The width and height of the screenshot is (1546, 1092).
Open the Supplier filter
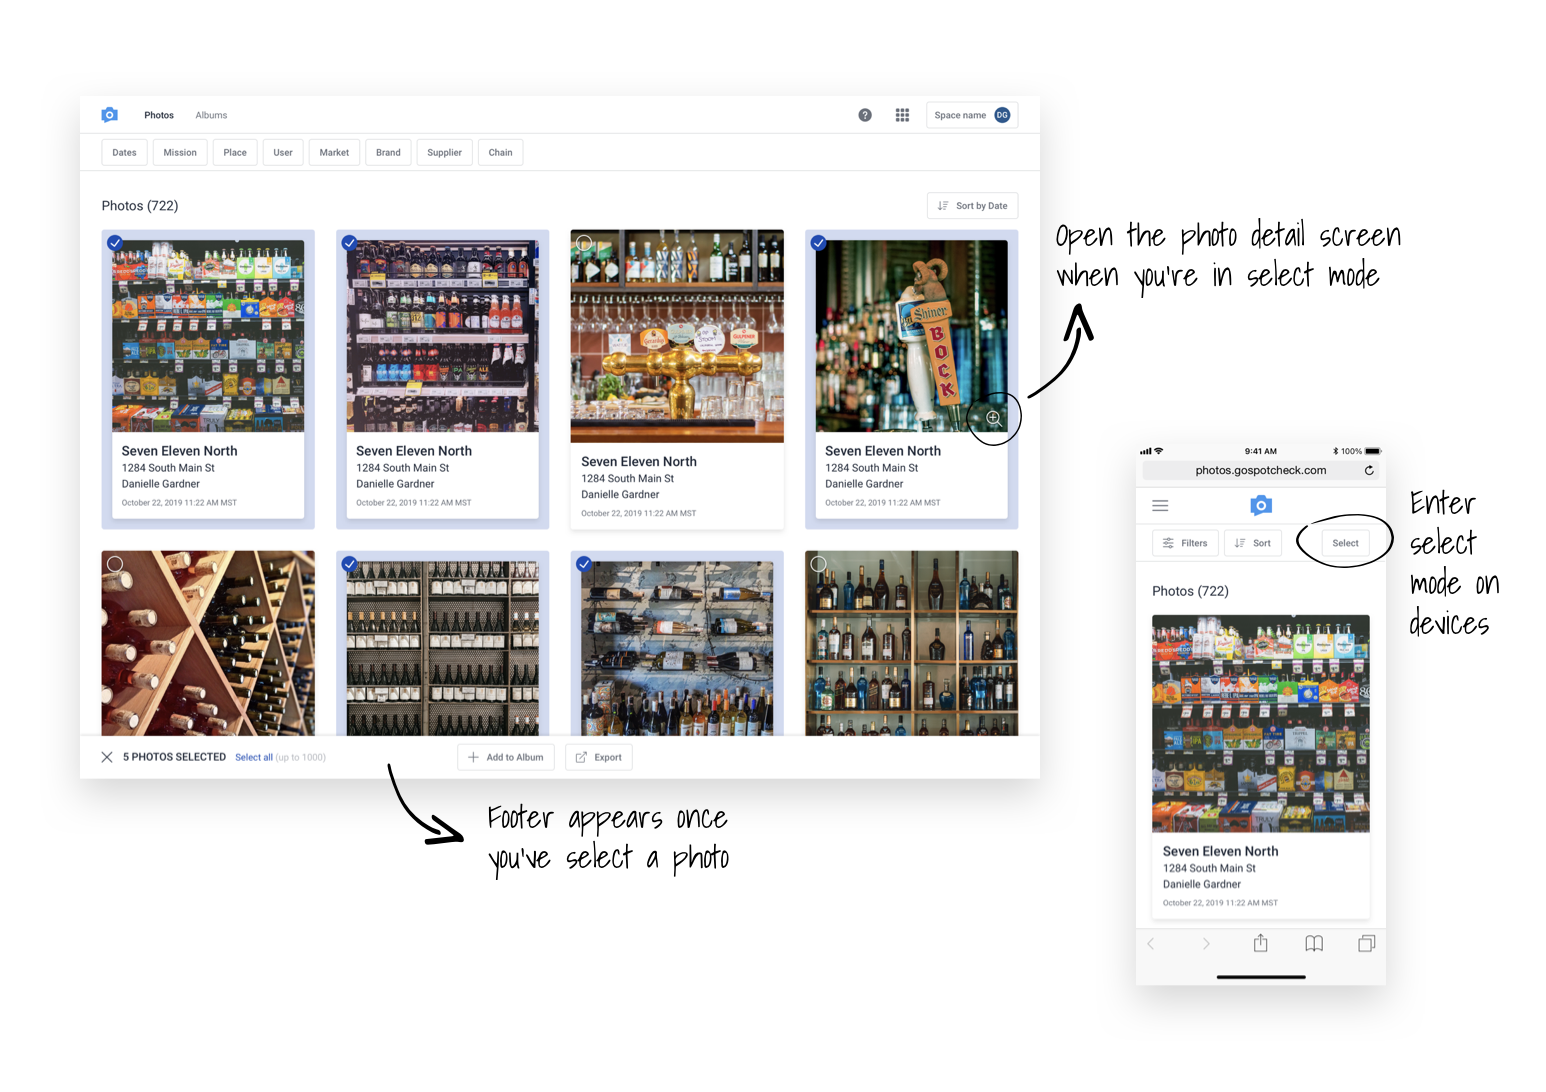(444, 153)
